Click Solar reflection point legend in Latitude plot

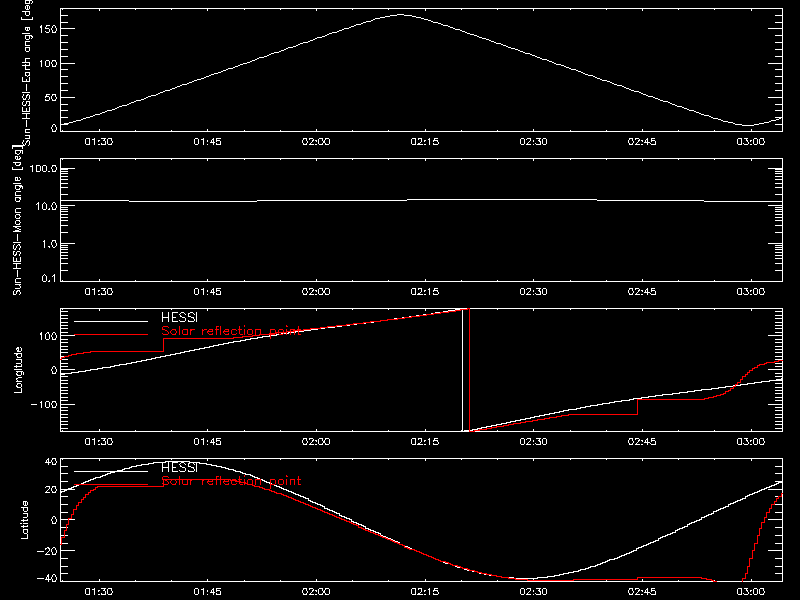231,481
